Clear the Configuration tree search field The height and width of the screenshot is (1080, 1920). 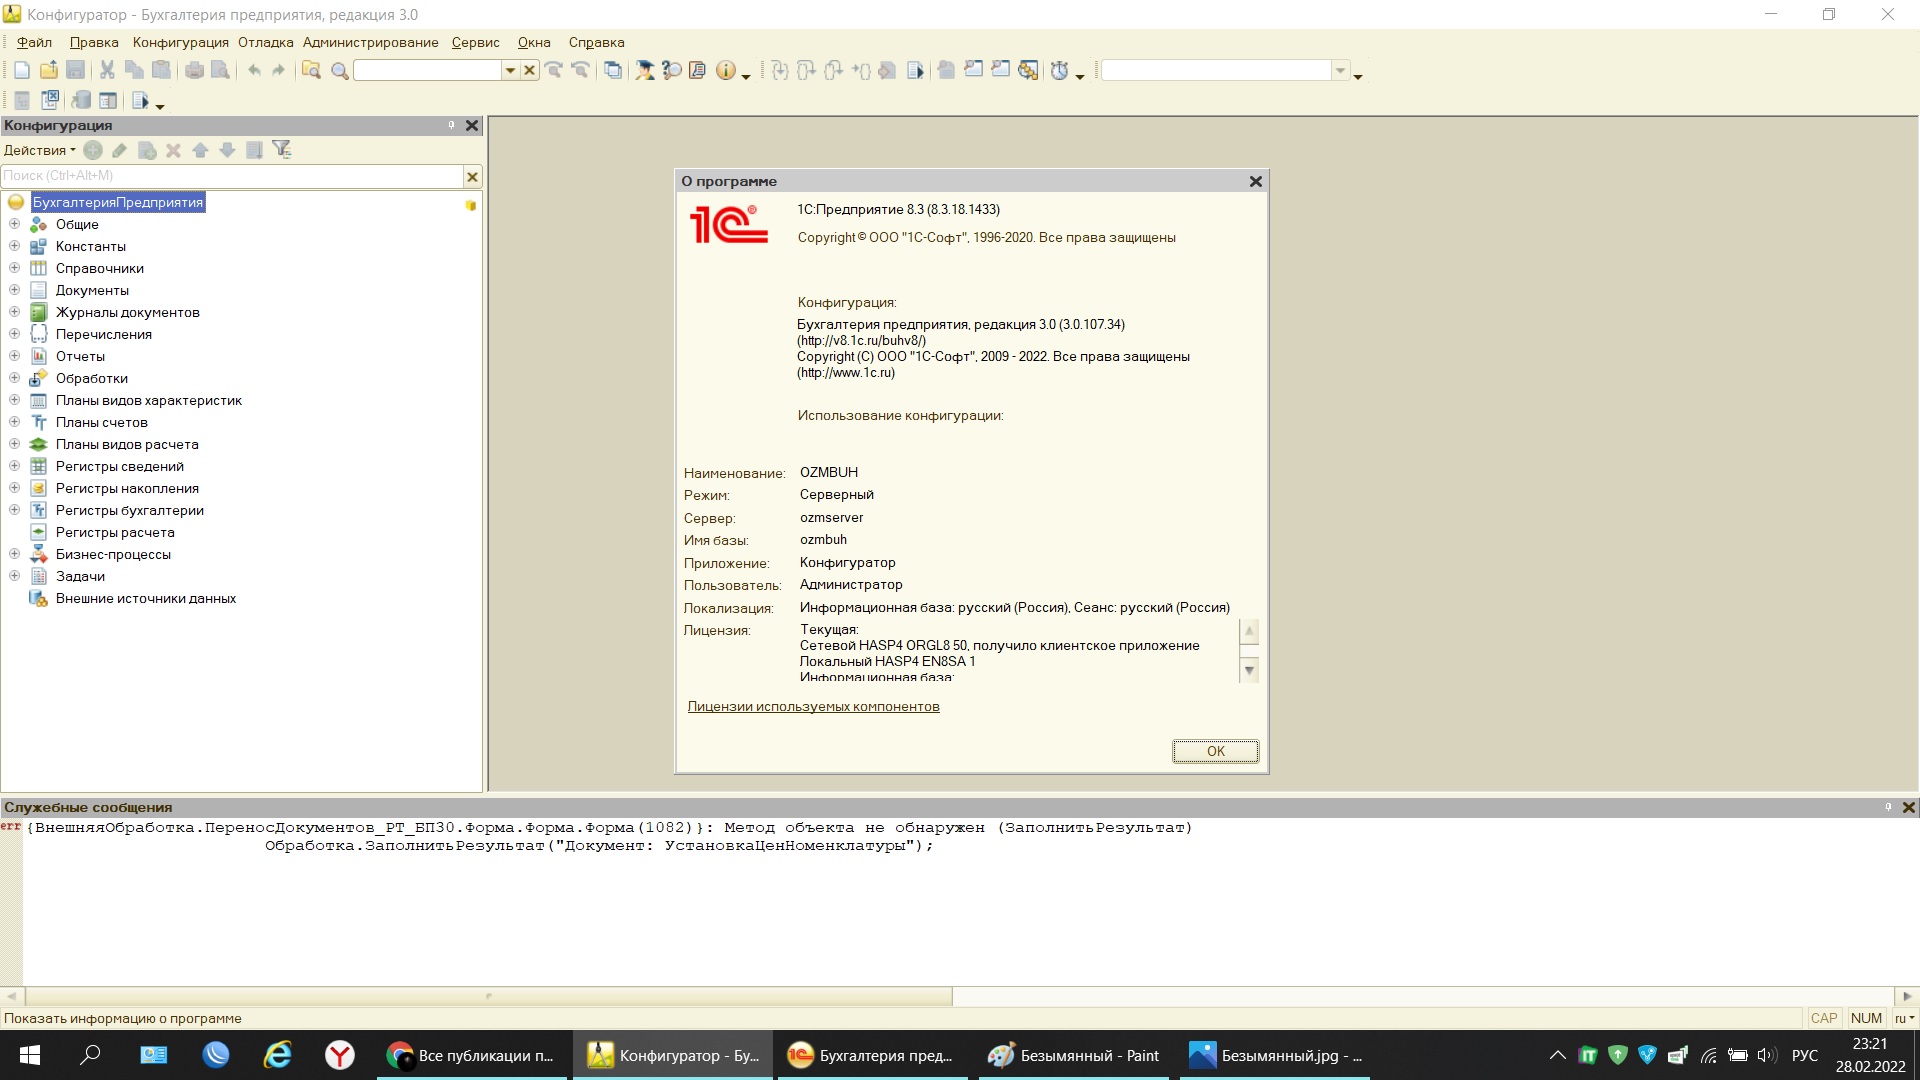472,177
